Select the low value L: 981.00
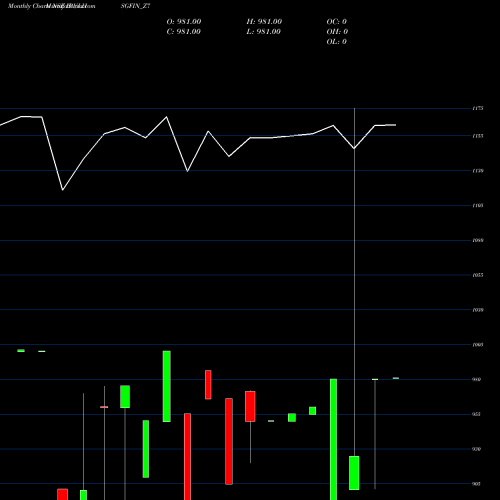The width and height of the screenshot is (500, 500). pos(264,32)
